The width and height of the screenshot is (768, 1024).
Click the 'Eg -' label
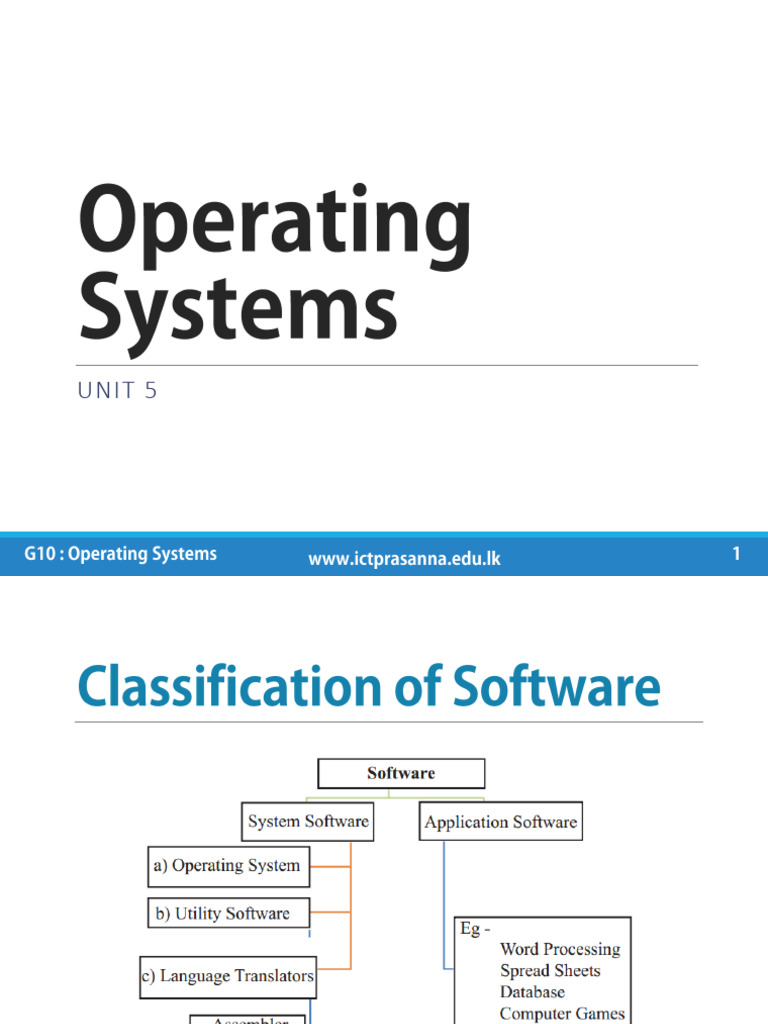[475, 929]
